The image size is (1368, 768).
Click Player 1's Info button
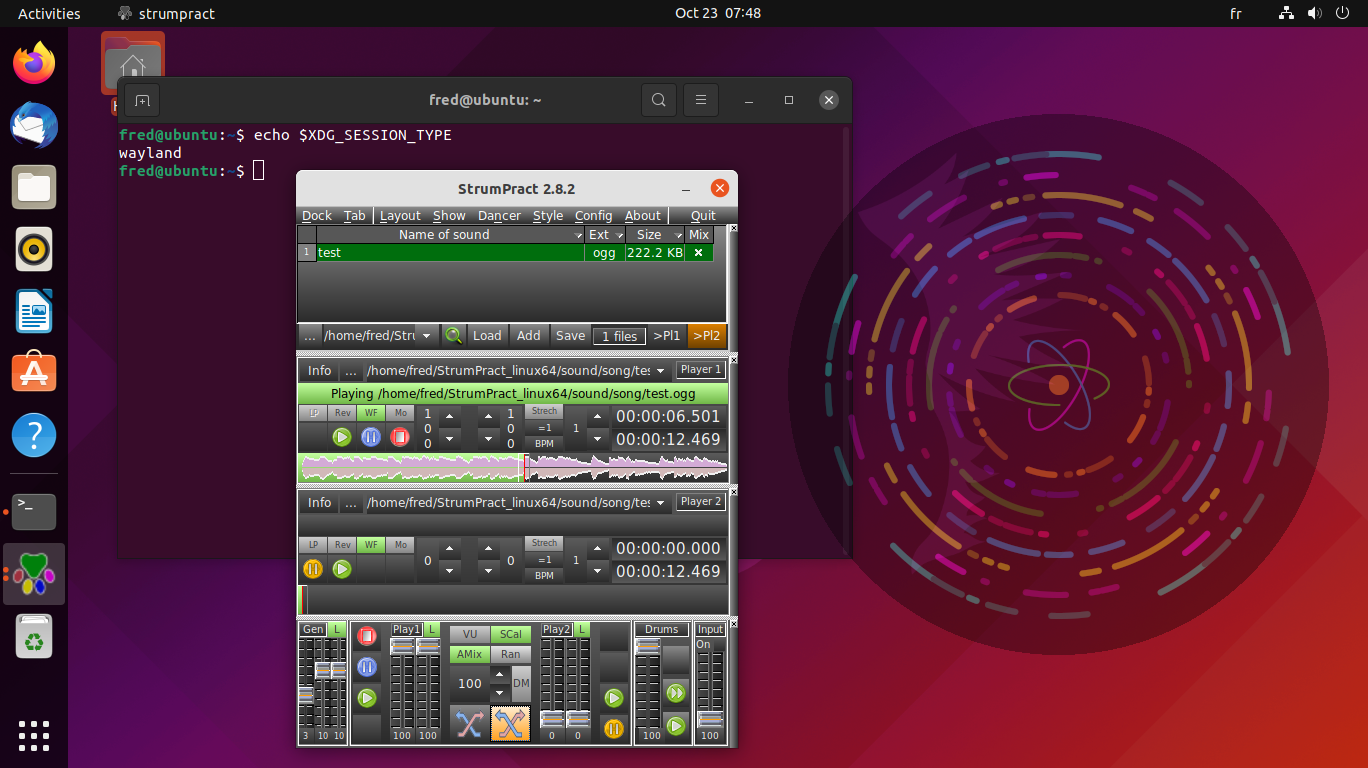[x=320, y=371]
